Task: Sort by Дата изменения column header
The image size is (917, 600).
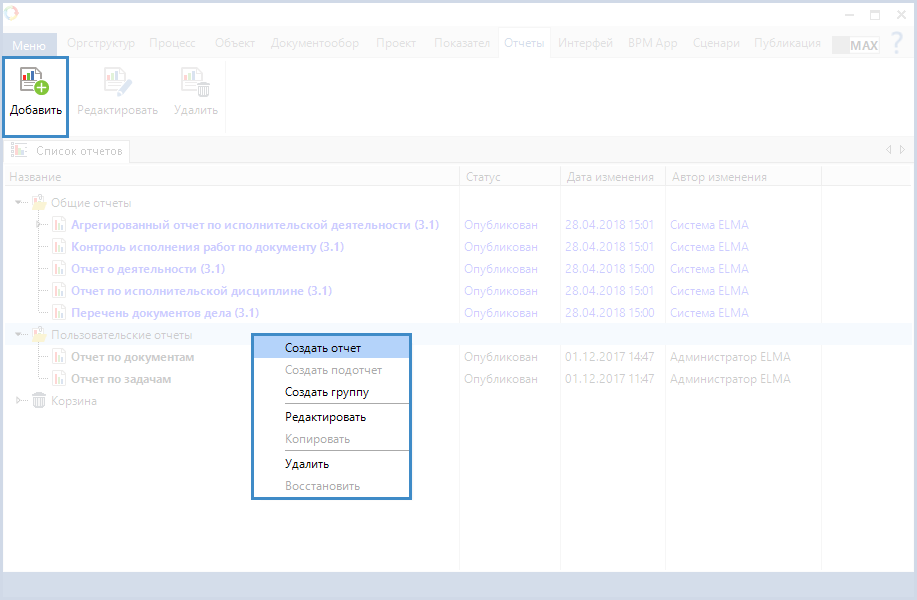Action: pyautogui.click(x=609, y=177)
